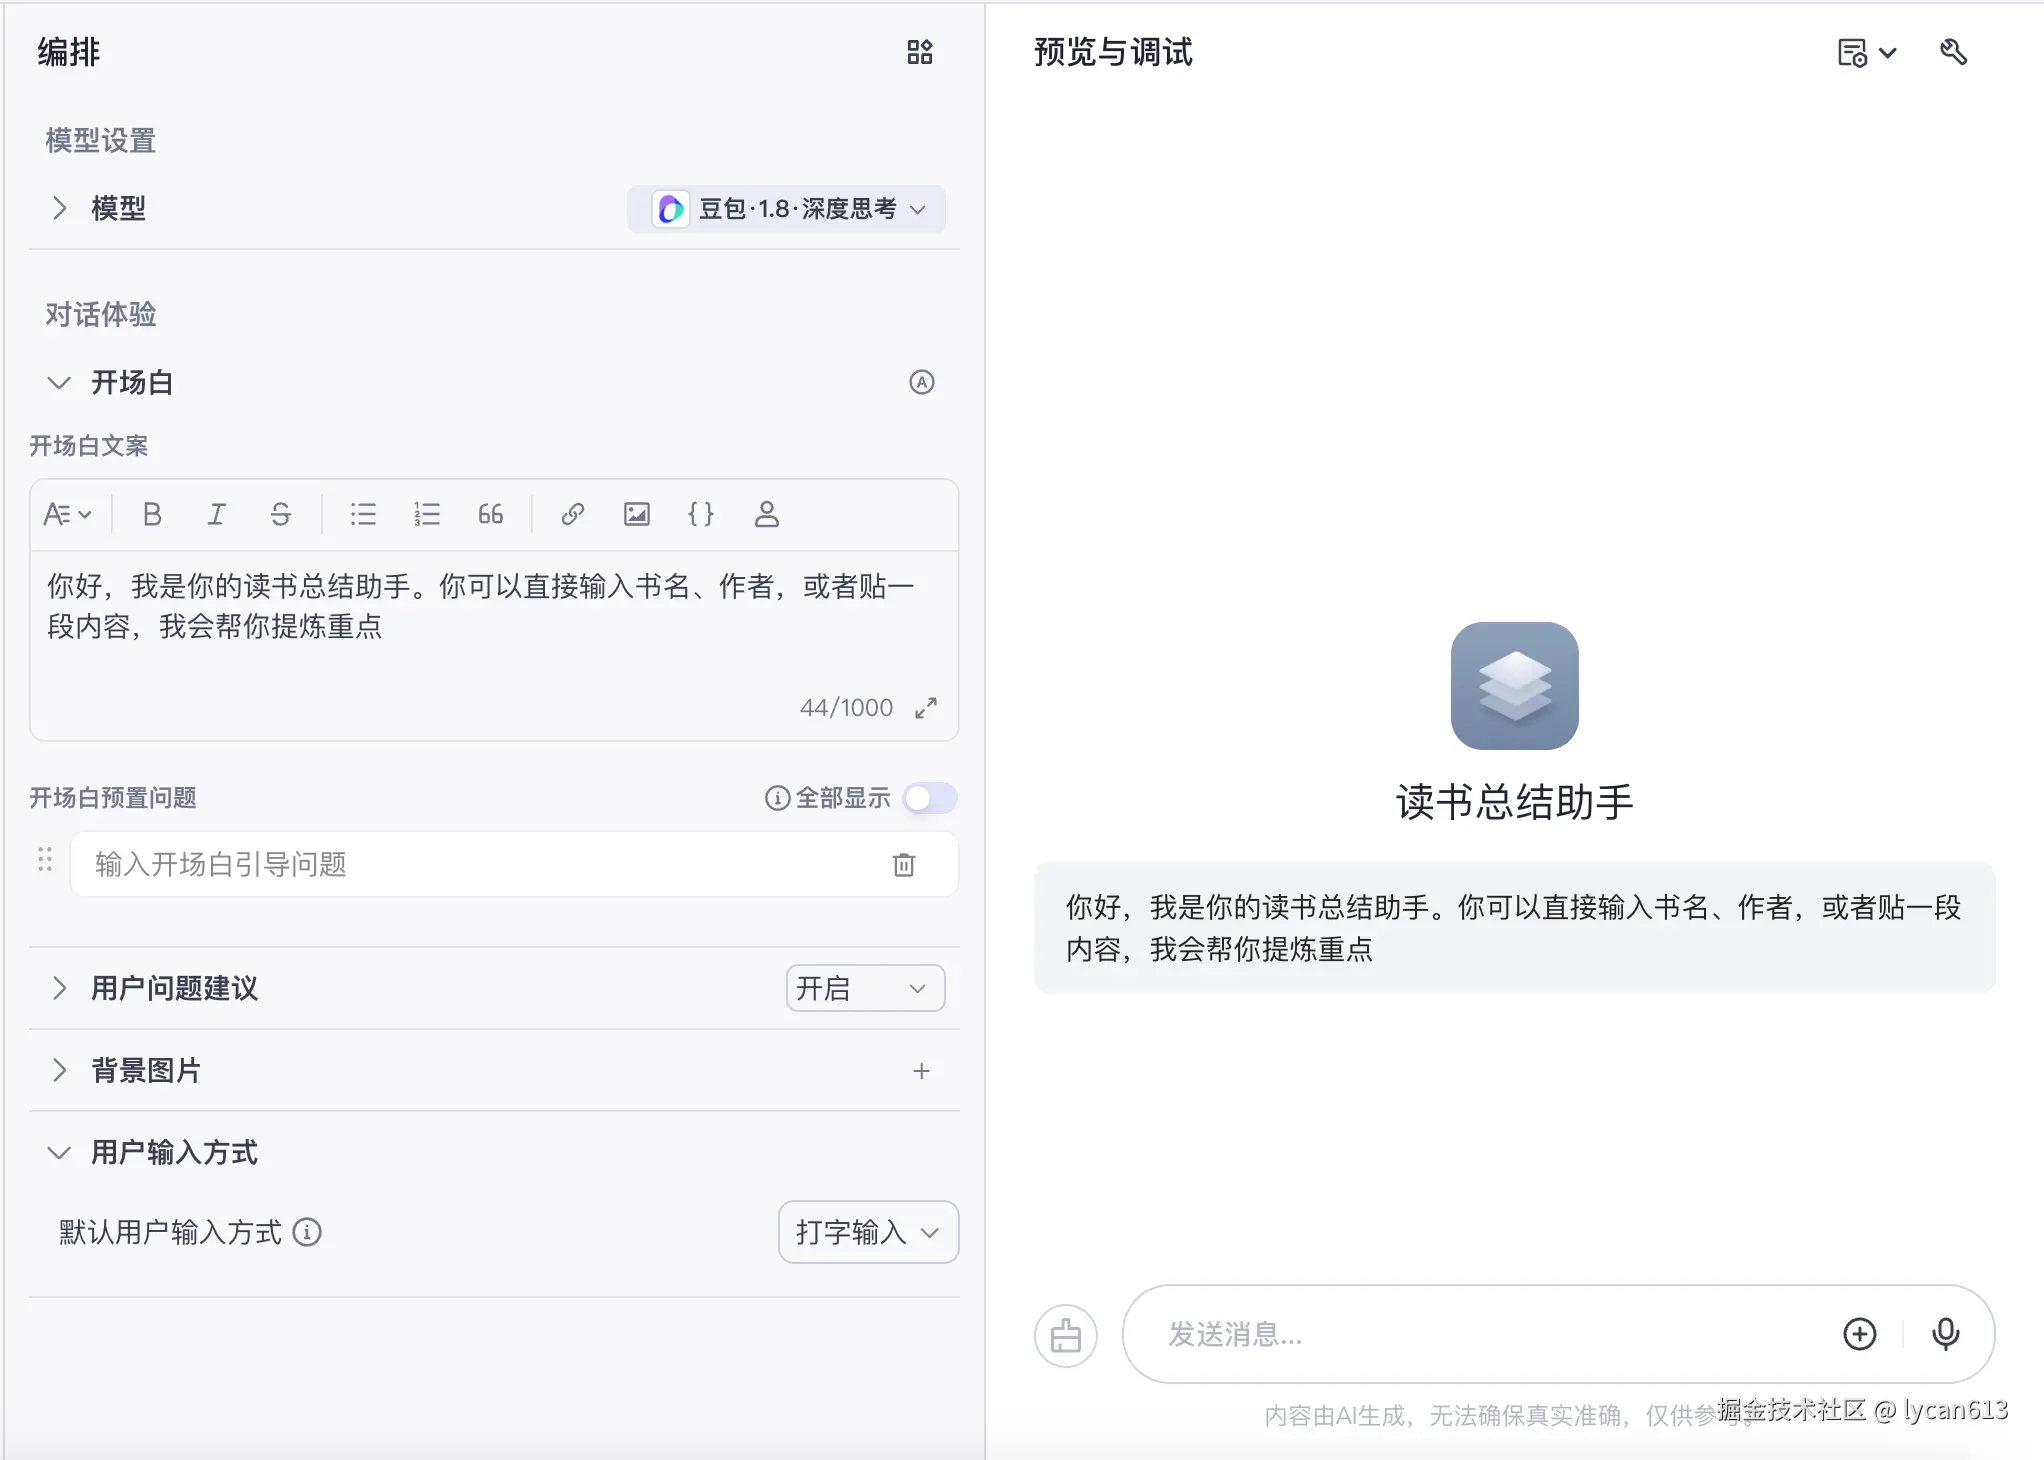Apply italic formatting in opening text editor
The image size is (2044, 1460).
pos(216,514)
